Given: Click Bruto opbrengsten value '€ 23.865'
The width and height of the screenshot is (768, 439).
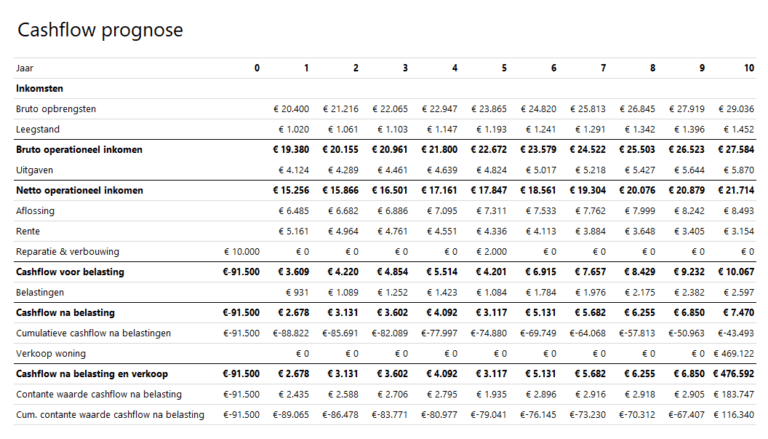Looking at the screenshot, I should pos(489,109).
